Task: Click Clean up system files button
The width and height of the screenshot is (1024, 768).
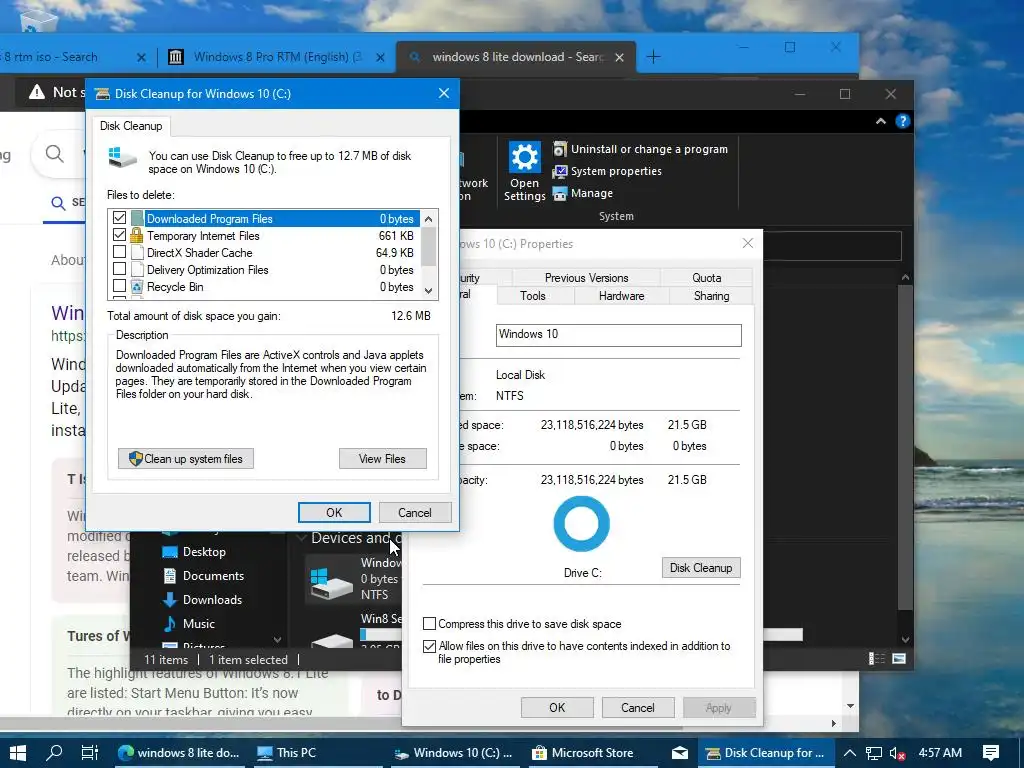Action: point(185,458)
